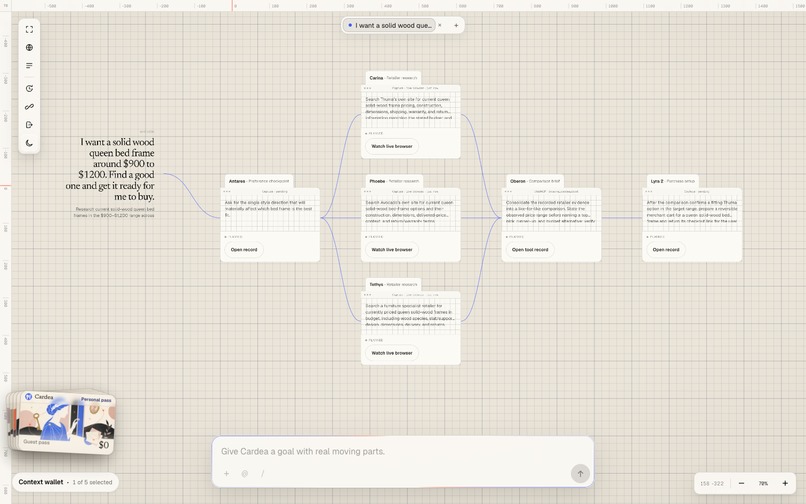Click the canvas coordinate readout 158 -322
806x504 pixels.
712,483
